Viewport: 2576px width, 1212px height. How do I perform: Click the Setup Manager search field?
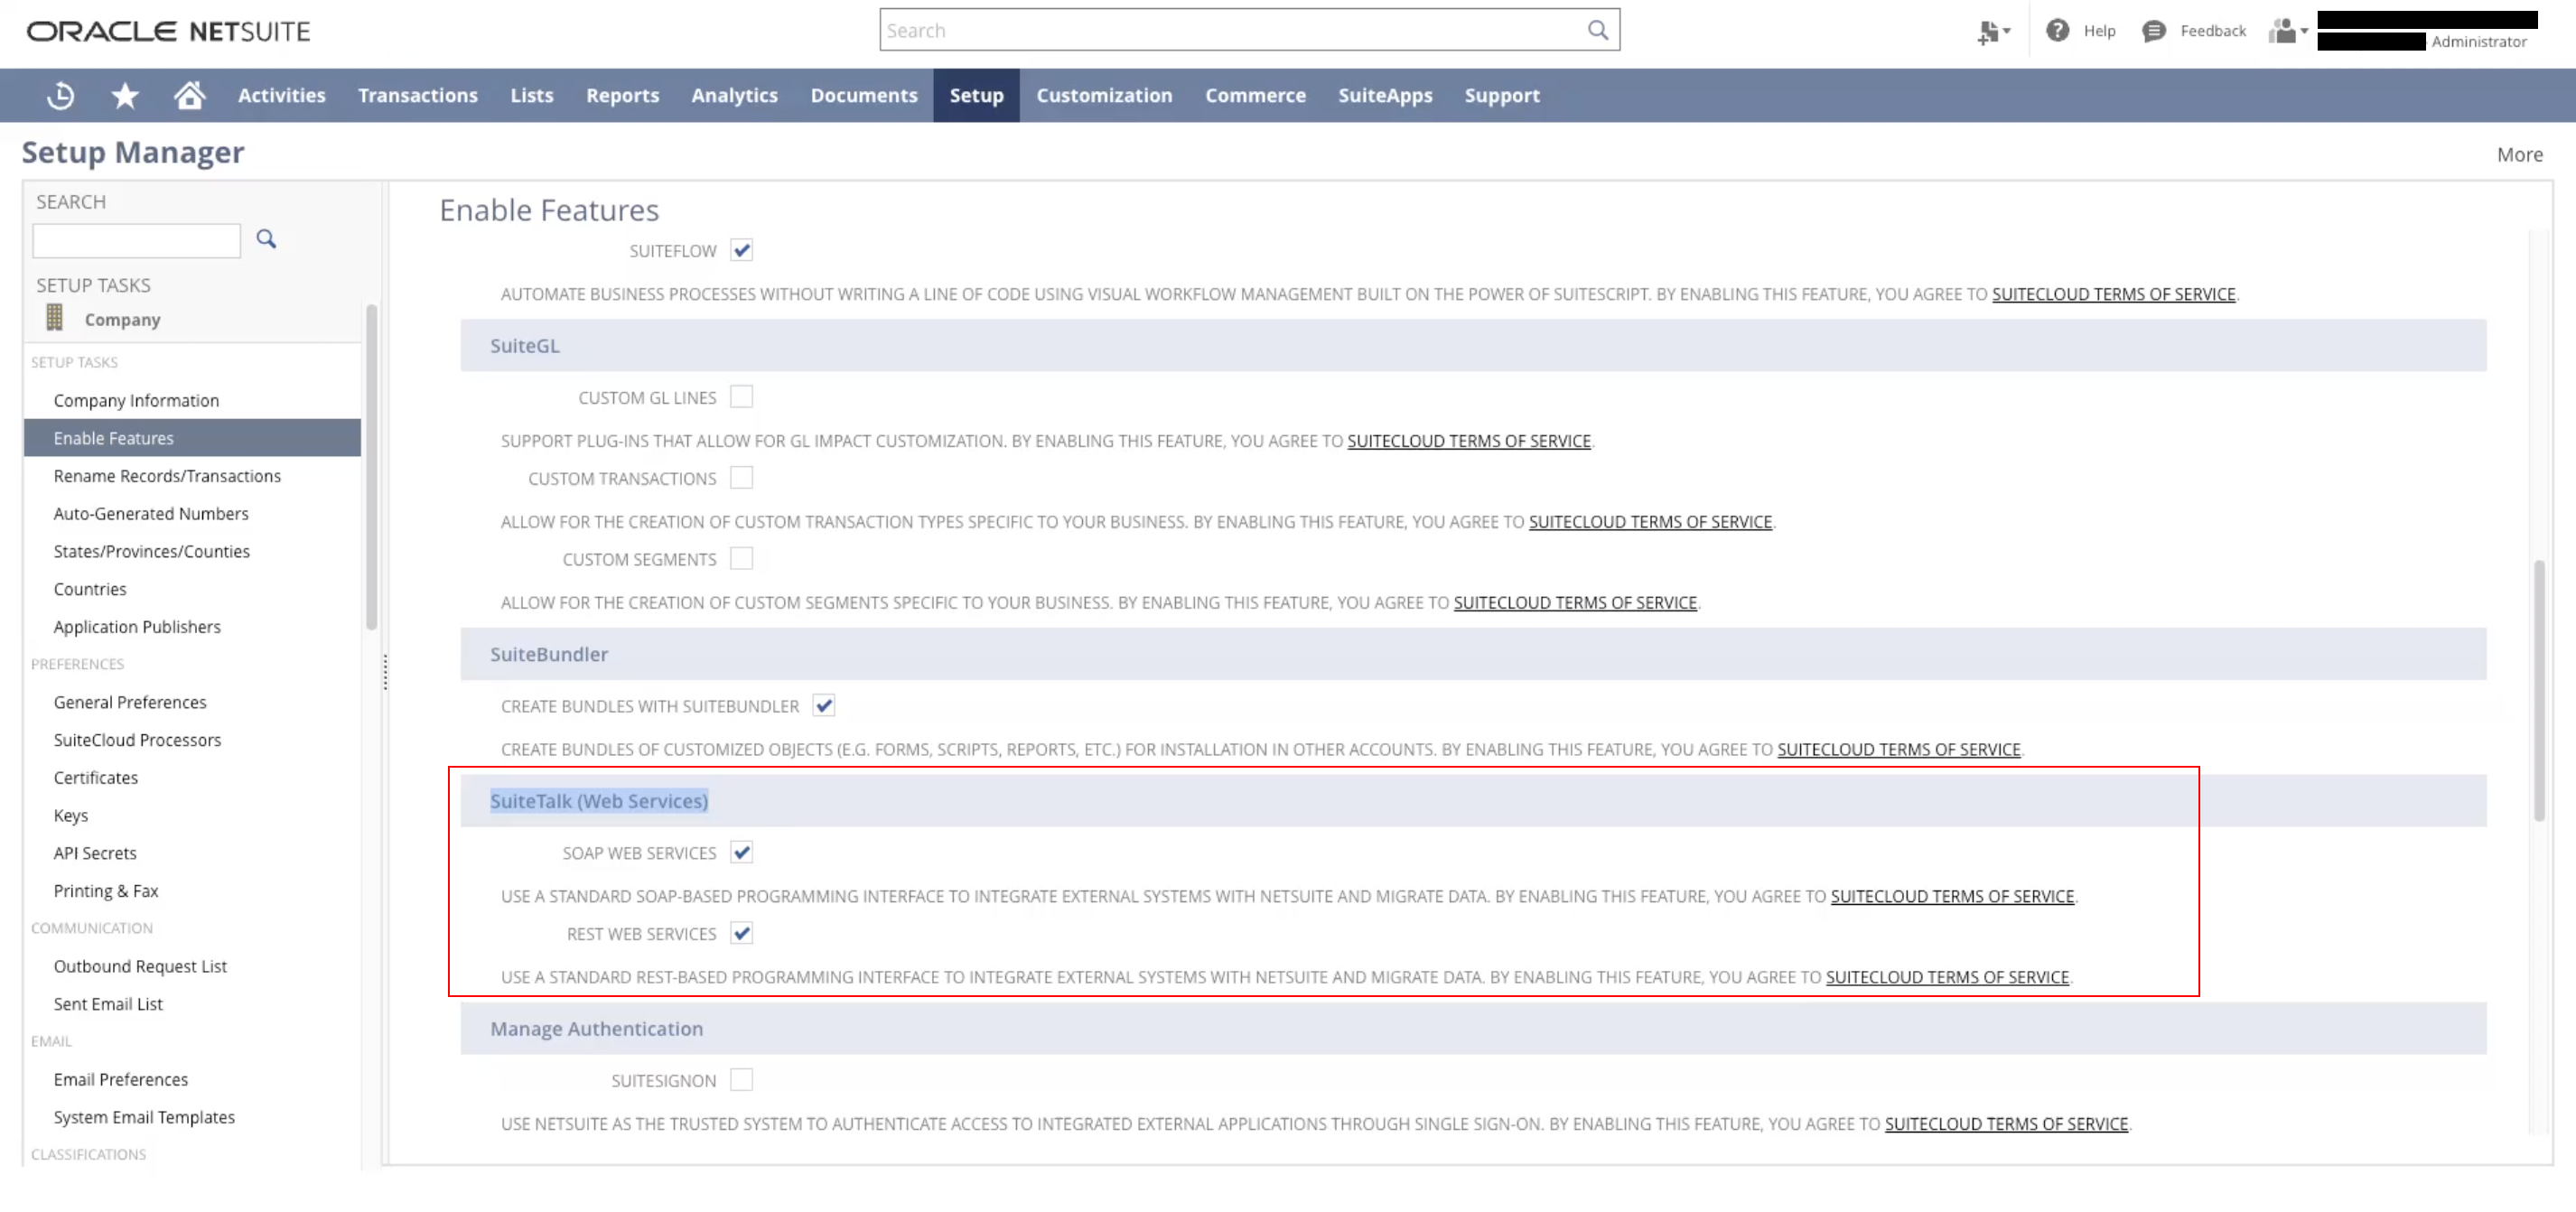coord(137,240)
